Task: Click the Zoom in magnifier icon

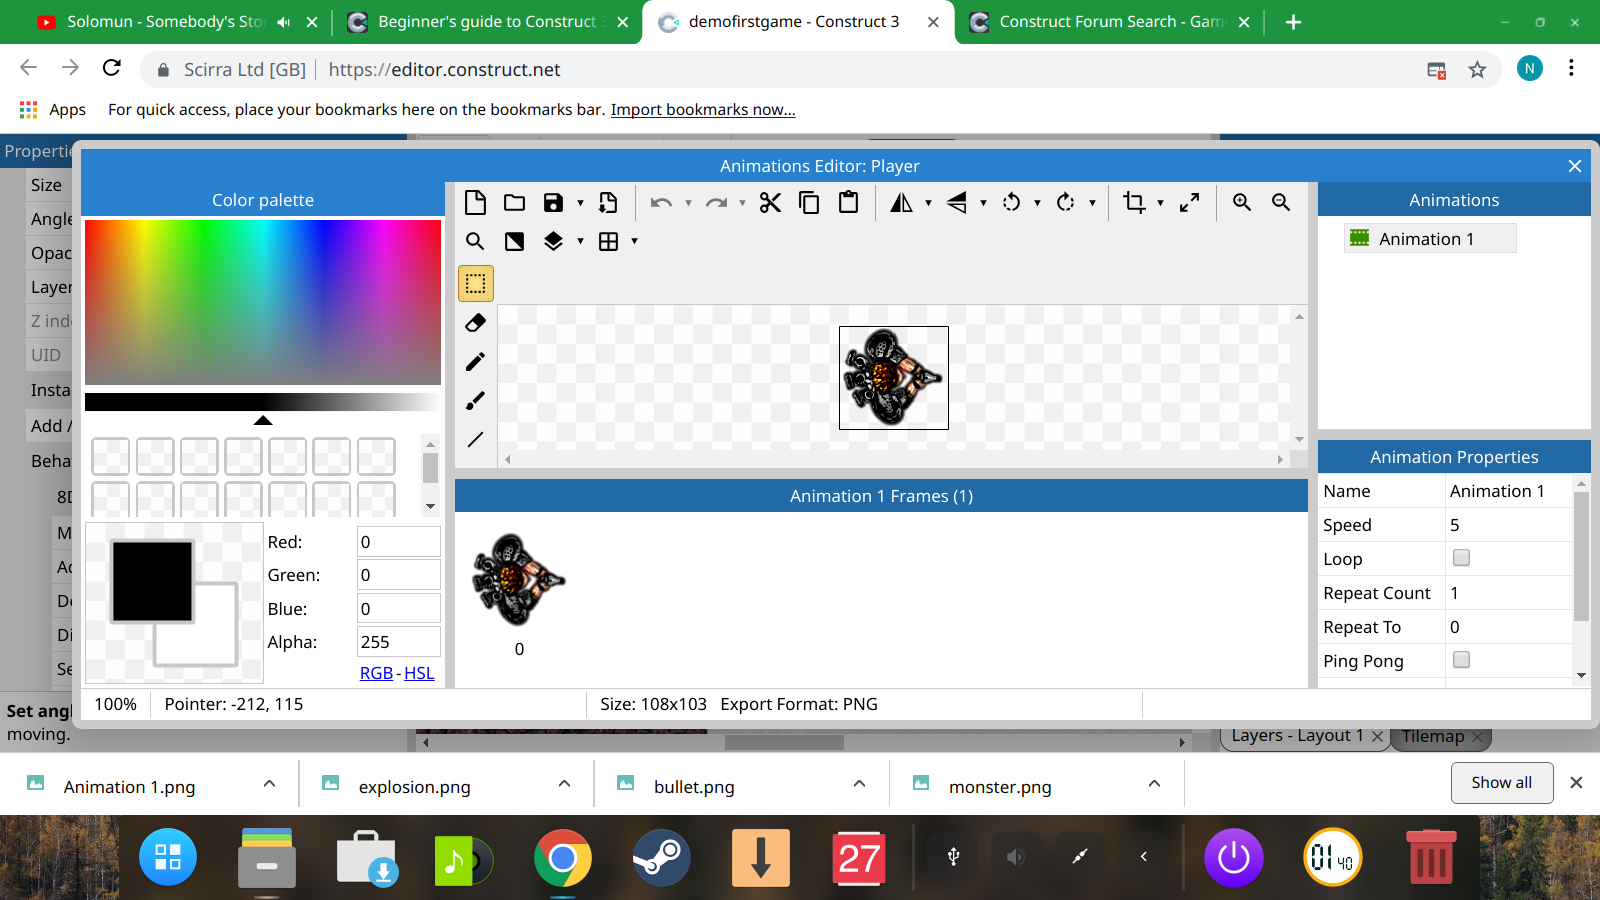Action: [1241, 202]
